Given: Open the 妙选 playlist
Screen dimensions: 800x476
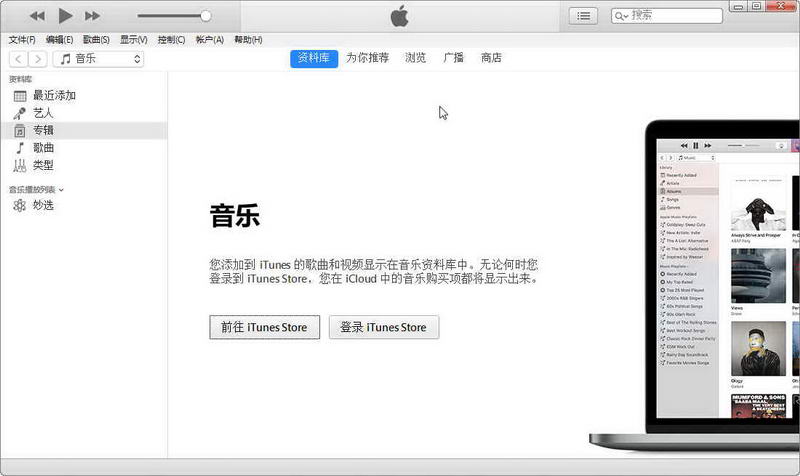Looking at the screenshot, I should [43, 205].
